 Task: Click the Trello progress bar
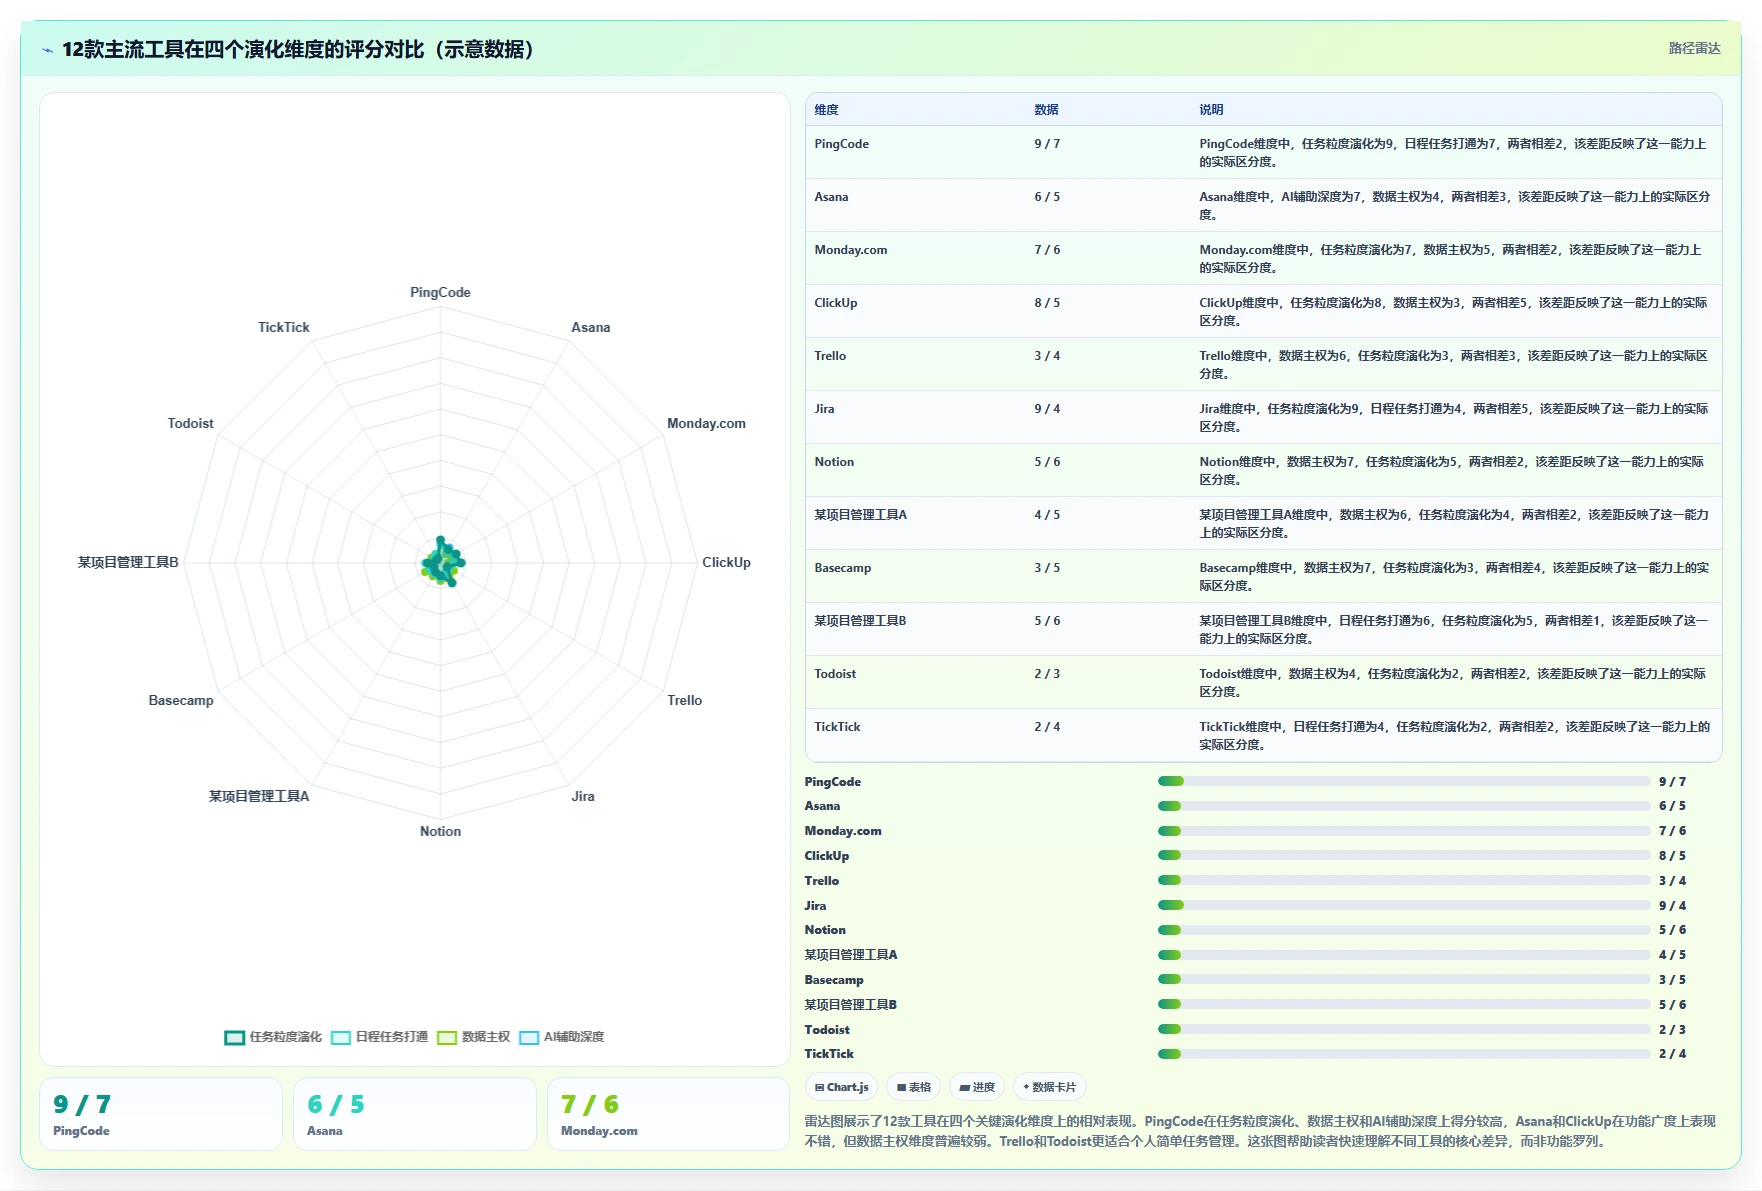click(x=1404, y=880)
